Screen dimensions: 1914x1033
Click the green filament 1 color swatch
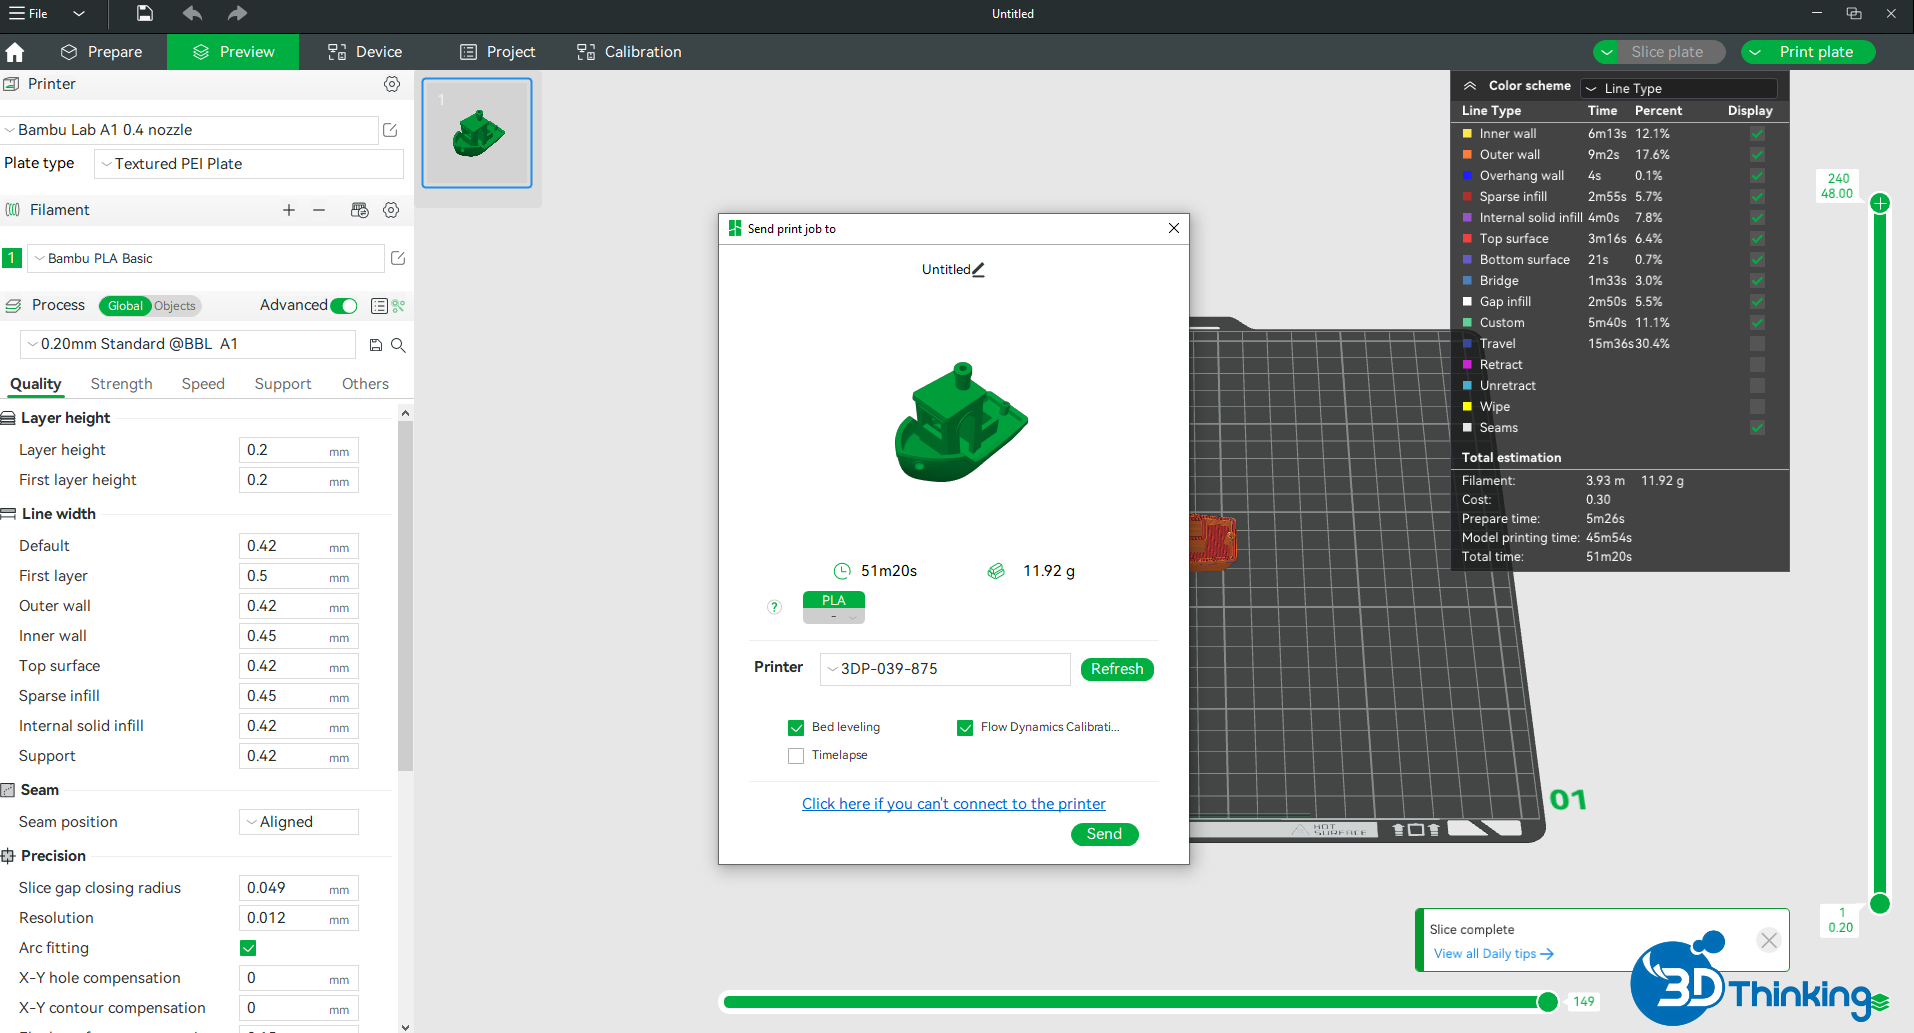click(x=12, y=258)
